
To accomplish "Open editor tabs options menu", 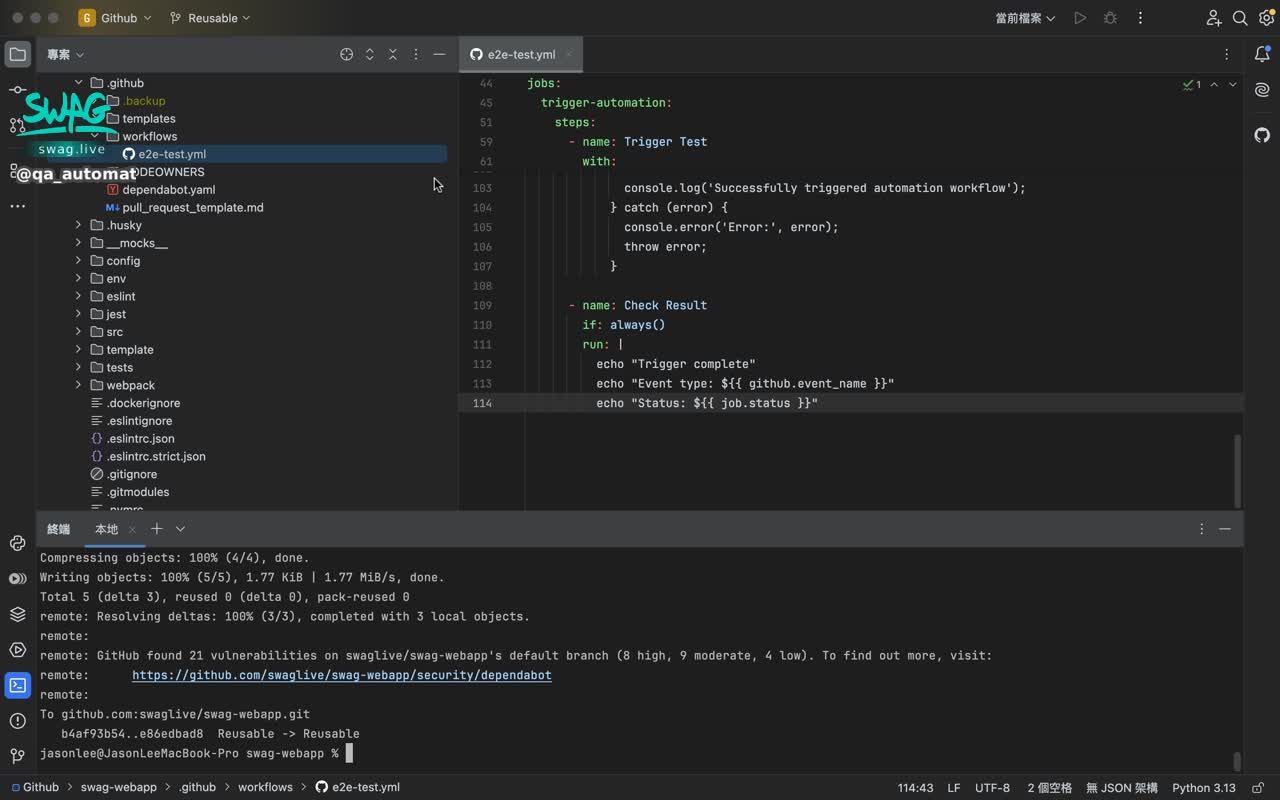I will point(1227,54).
